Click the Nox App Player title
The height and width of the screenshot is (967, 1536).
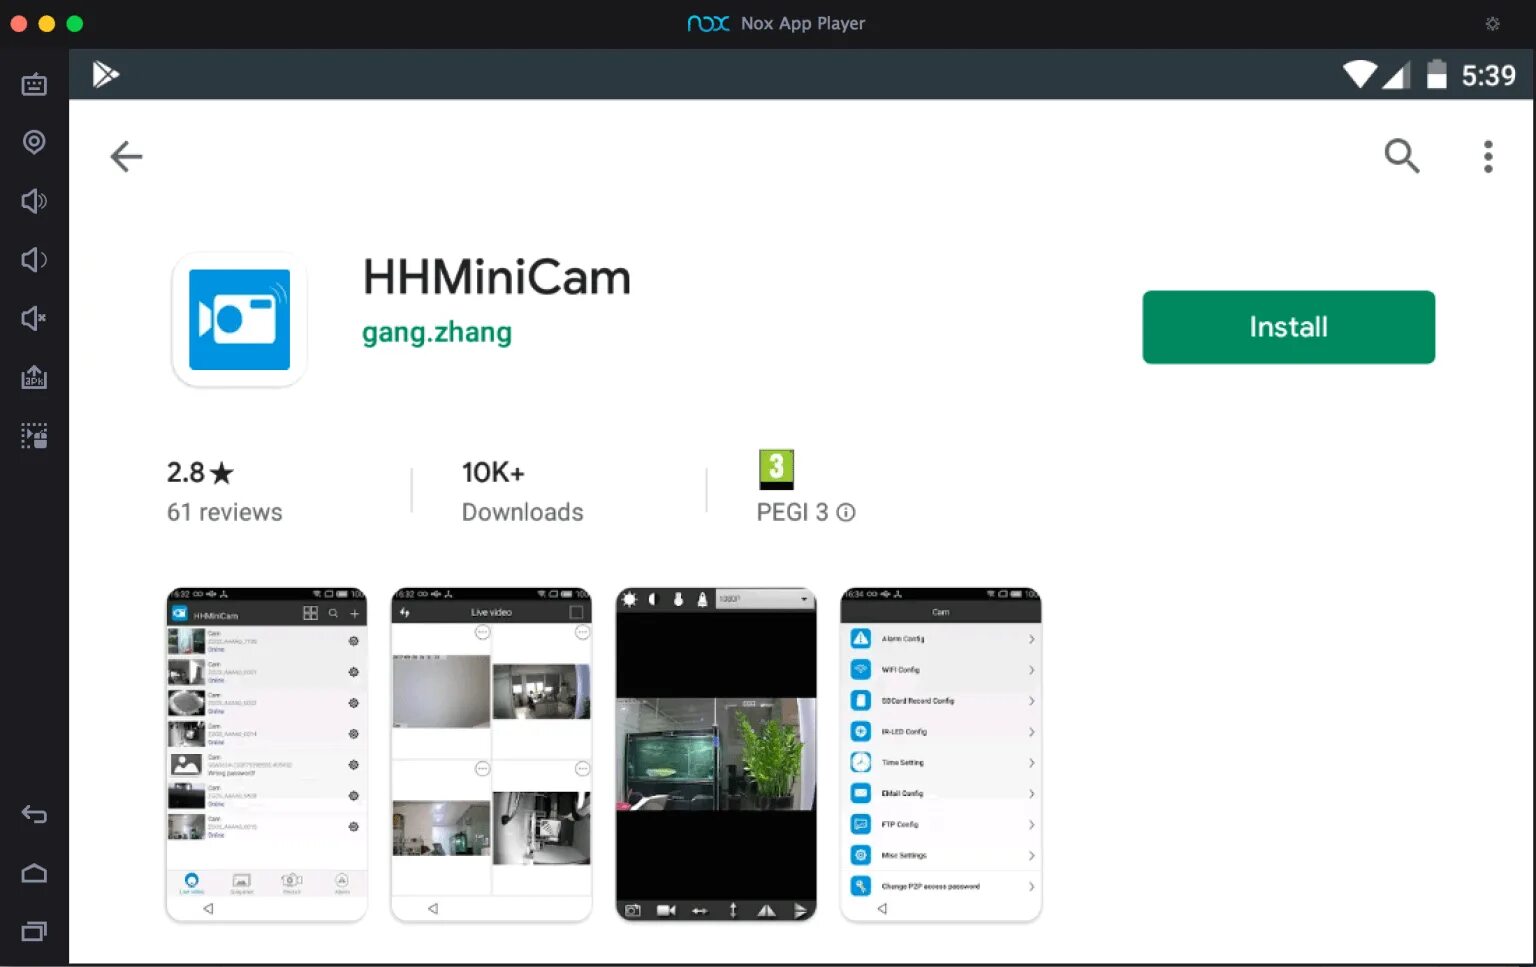pos(803,23)
